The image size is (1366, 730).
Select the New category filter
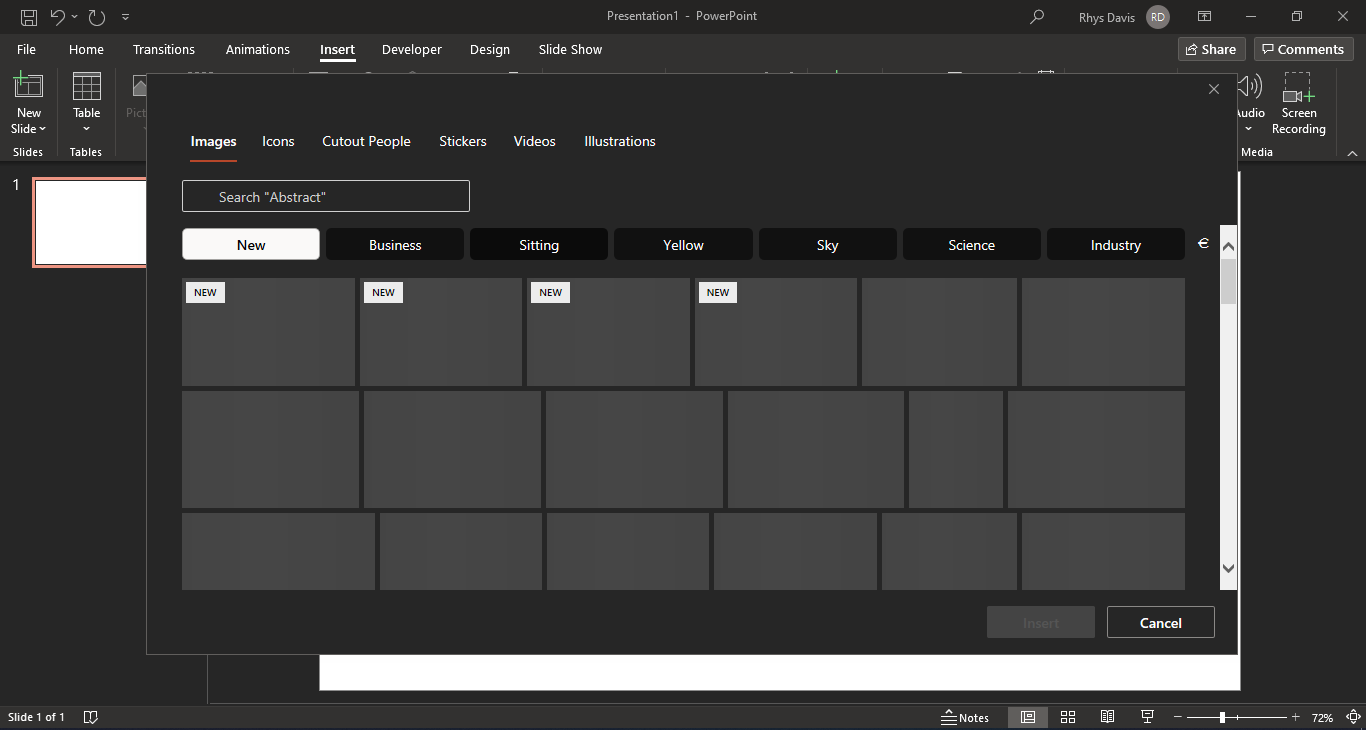click(x=251, y=245)
